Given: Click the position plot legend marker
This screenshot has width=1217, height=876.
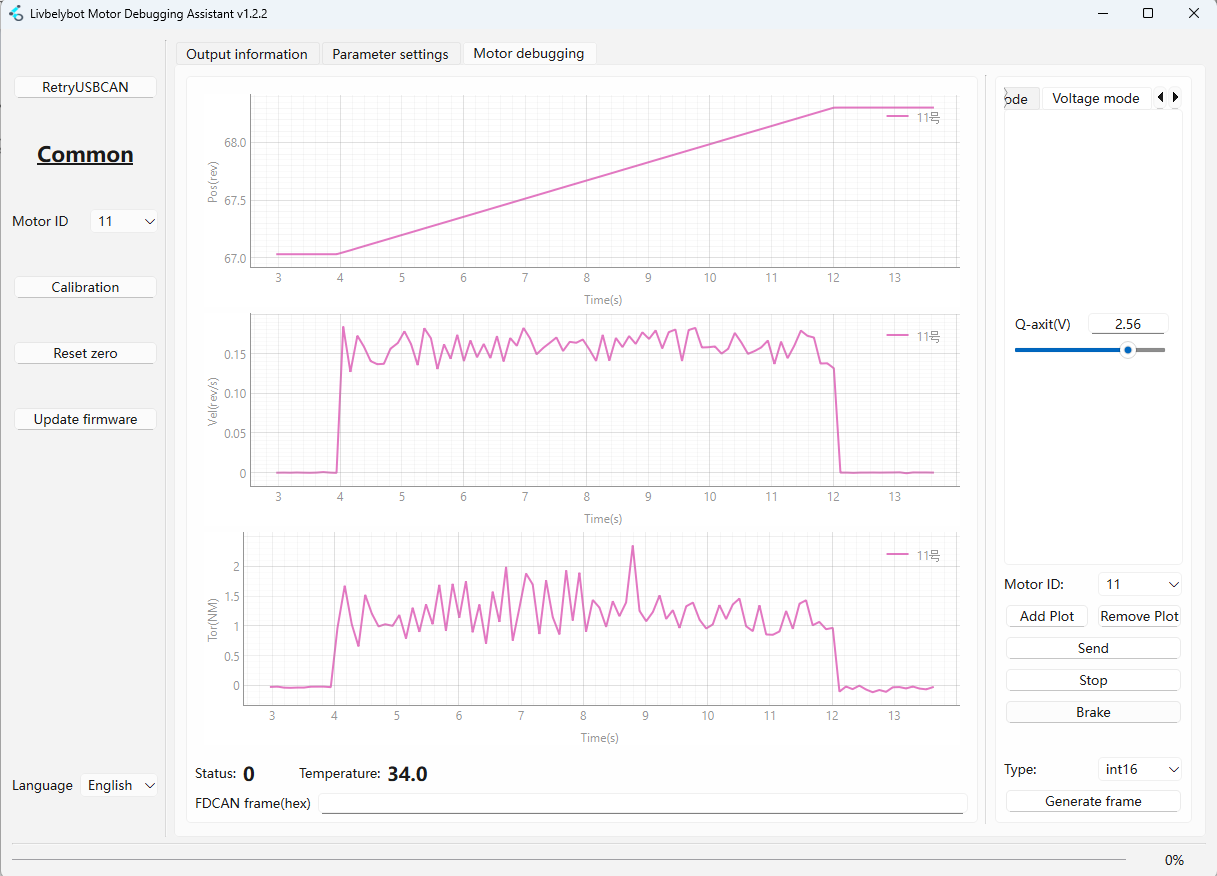Looking at the screenshot, I should pyautogui.click(x=899, y=117).
